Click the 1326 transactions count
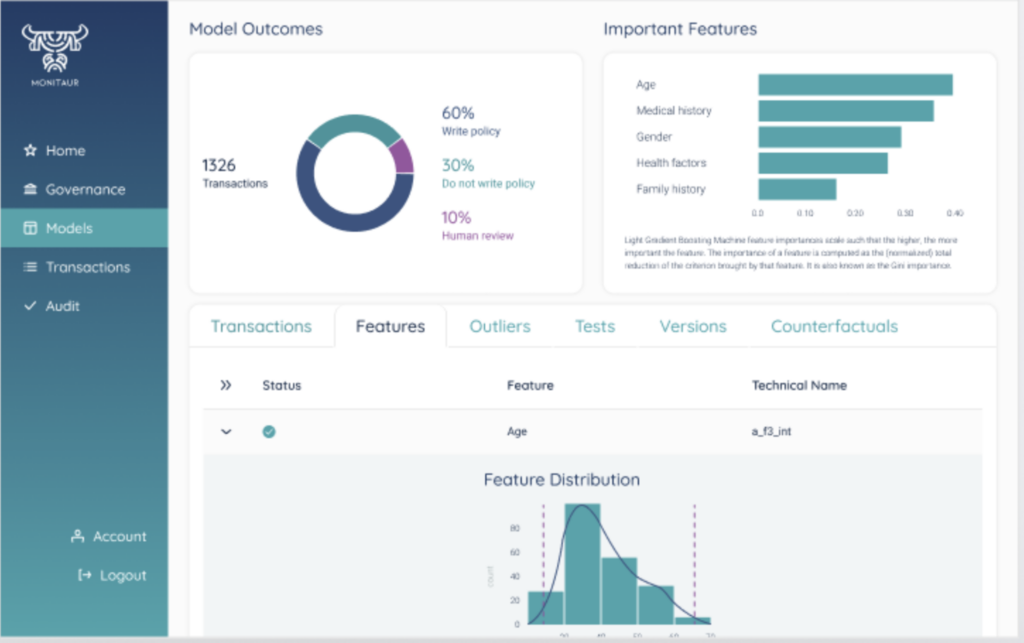This screenshot has height=643, width=1024. pos(234,173)
